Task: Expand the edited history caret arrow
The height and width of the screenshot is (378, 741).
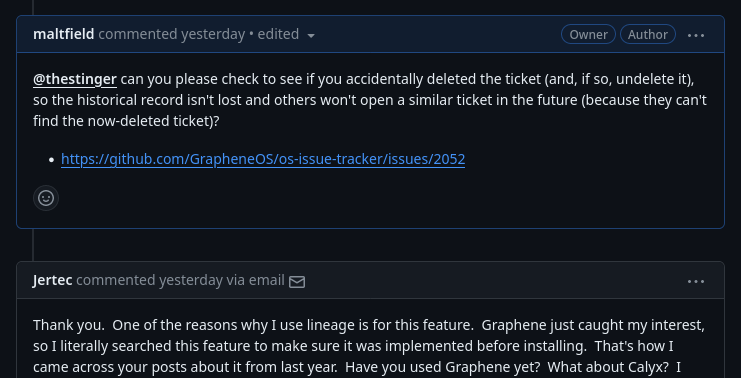Action: [x=311, y=35]
